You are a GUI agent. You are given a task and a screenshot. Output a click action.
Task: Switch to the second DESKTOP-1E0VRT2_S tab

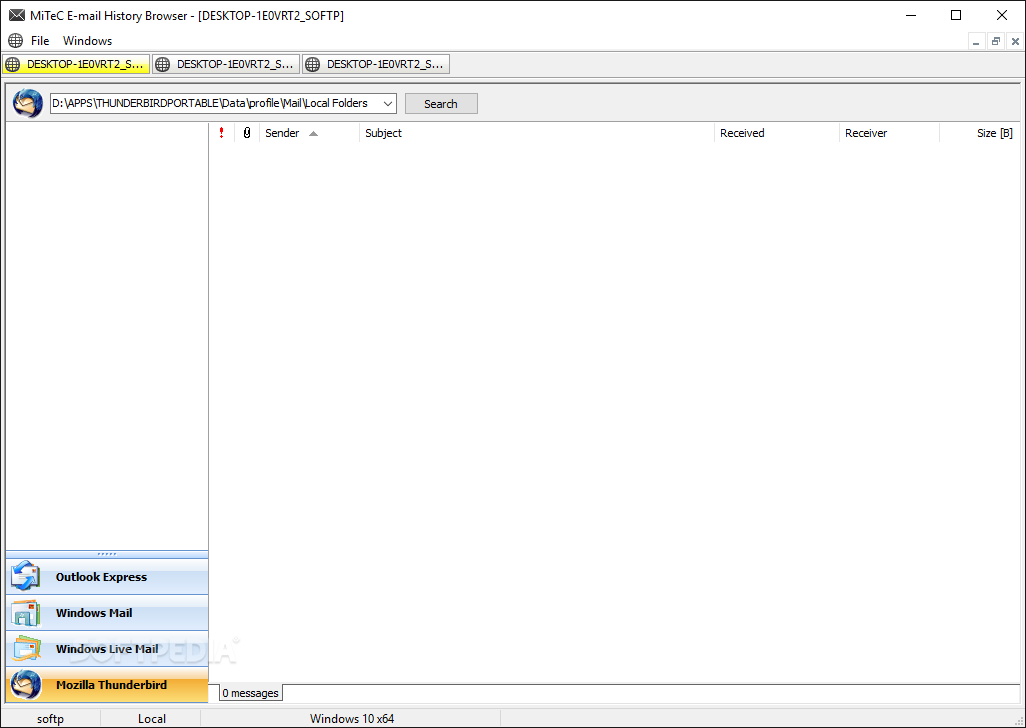click(x=226, y=64)
